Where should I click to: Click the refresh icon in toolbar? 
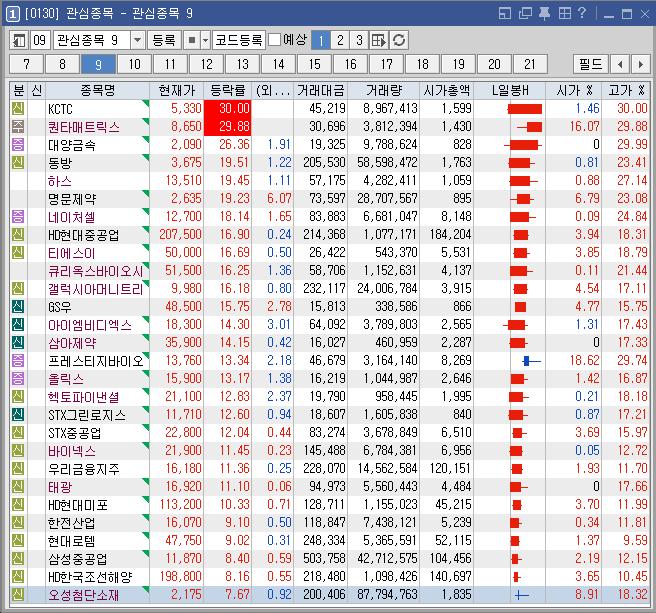tap(399, 40)
